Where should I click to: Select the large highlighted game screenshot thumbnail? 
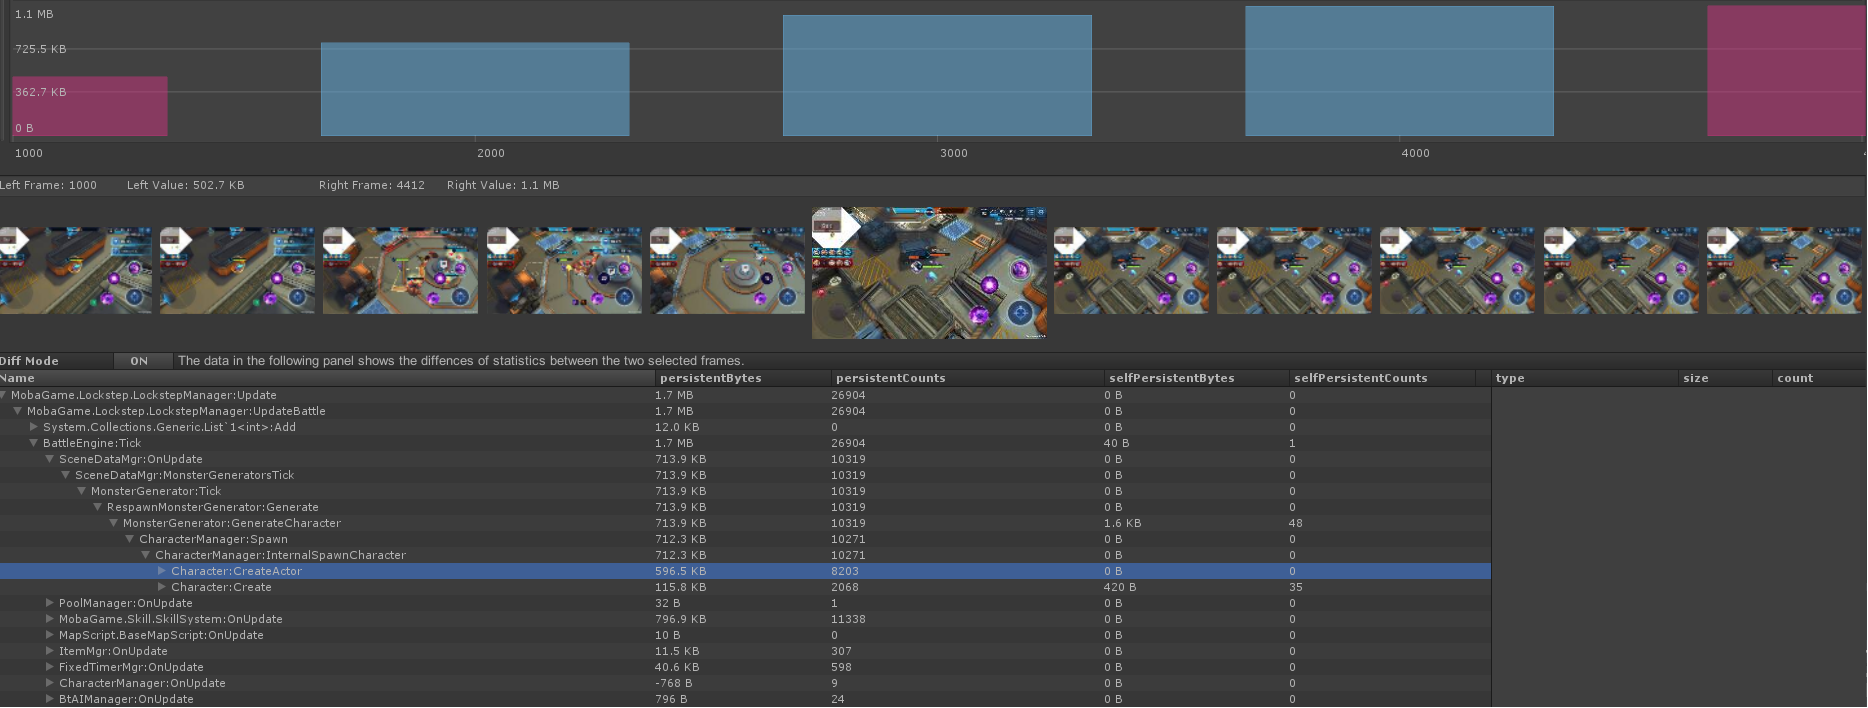click(x=929, y=273)
